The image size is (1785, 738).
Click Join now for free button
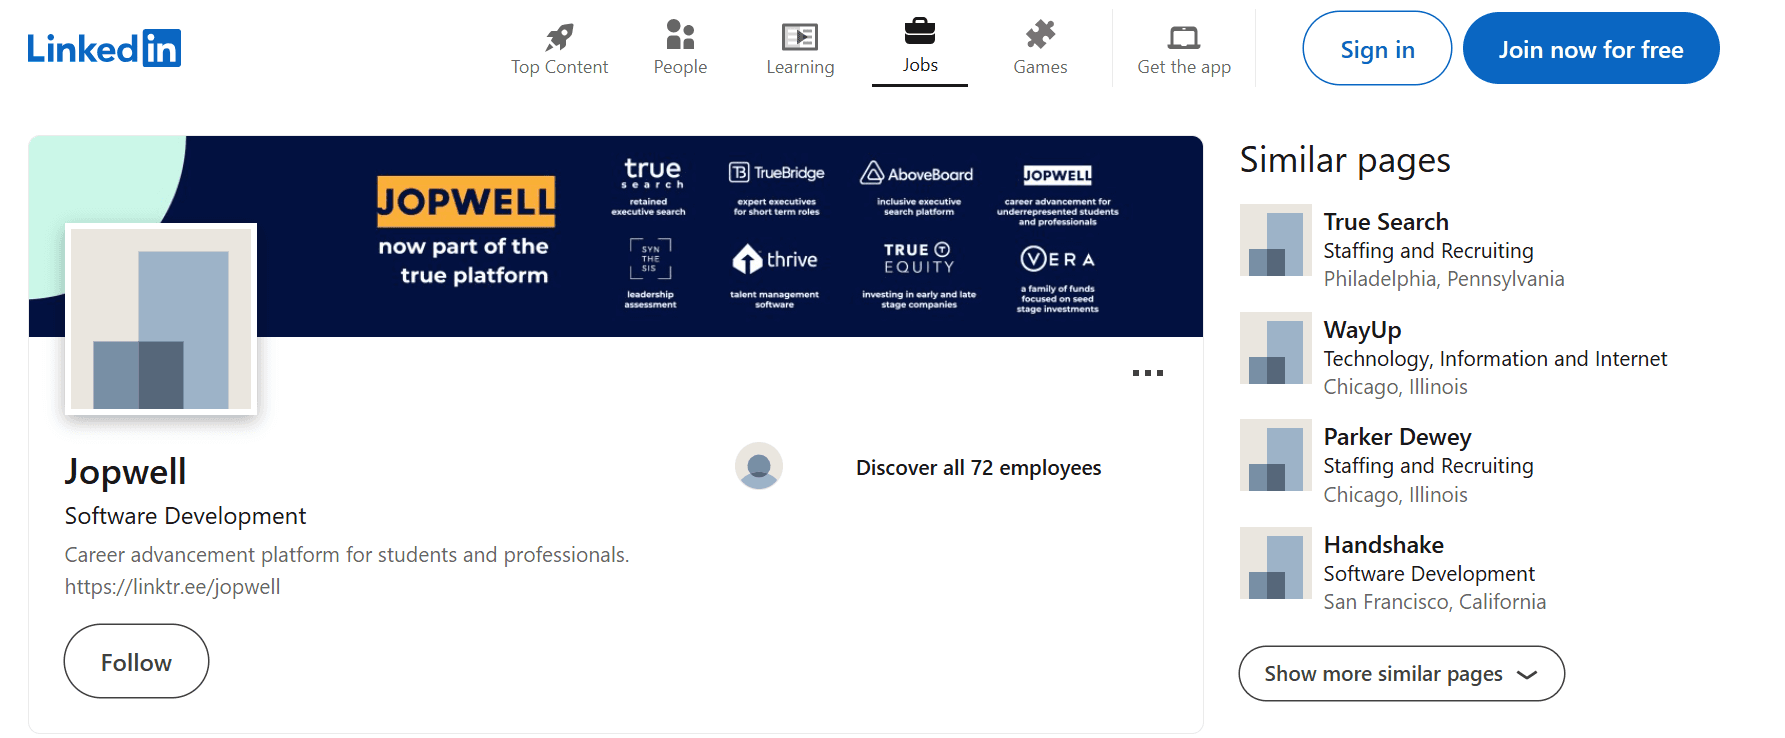click(x=1591, y=48)
